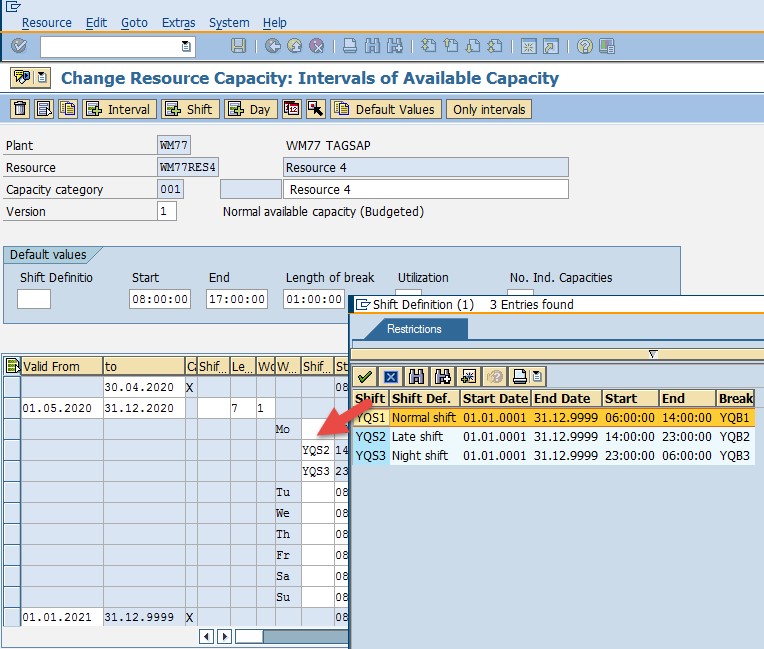Click the End field showing 17:00:00

click(237, 299)
